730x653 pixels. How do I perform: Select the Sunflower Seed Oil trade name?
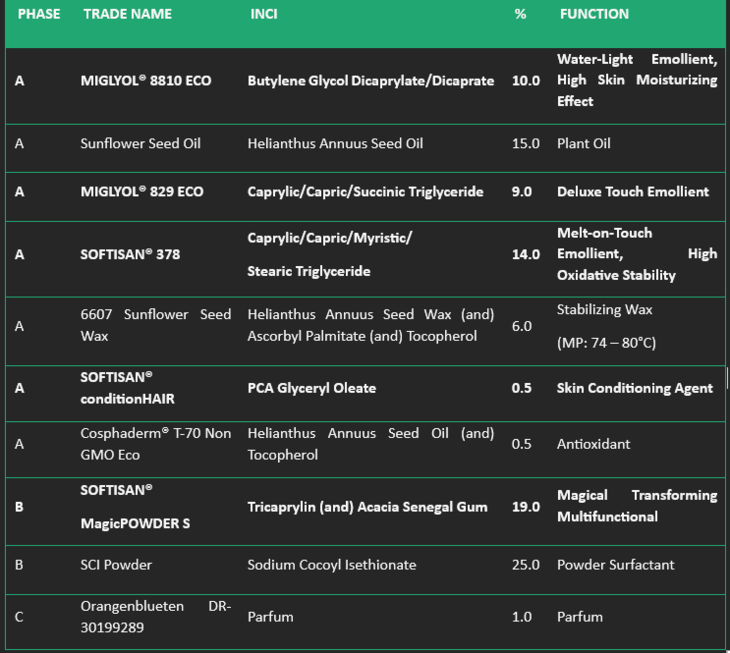[x=140, y=143]
